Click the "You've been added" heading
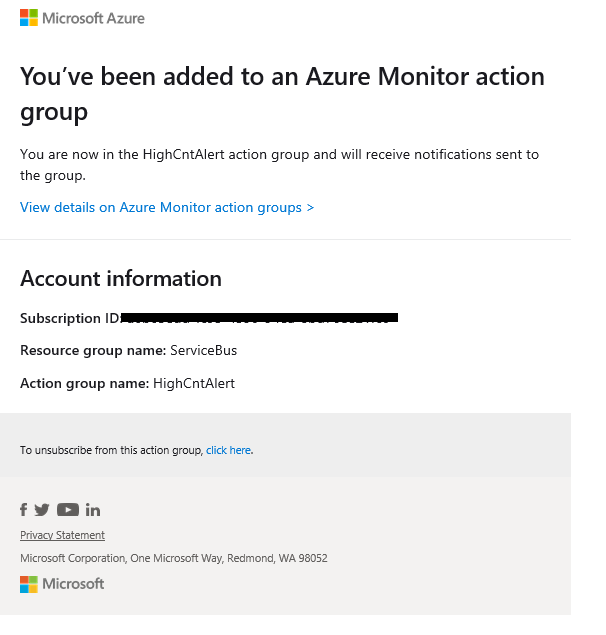This screenshot has width=606, height=635. click(282, 93)
